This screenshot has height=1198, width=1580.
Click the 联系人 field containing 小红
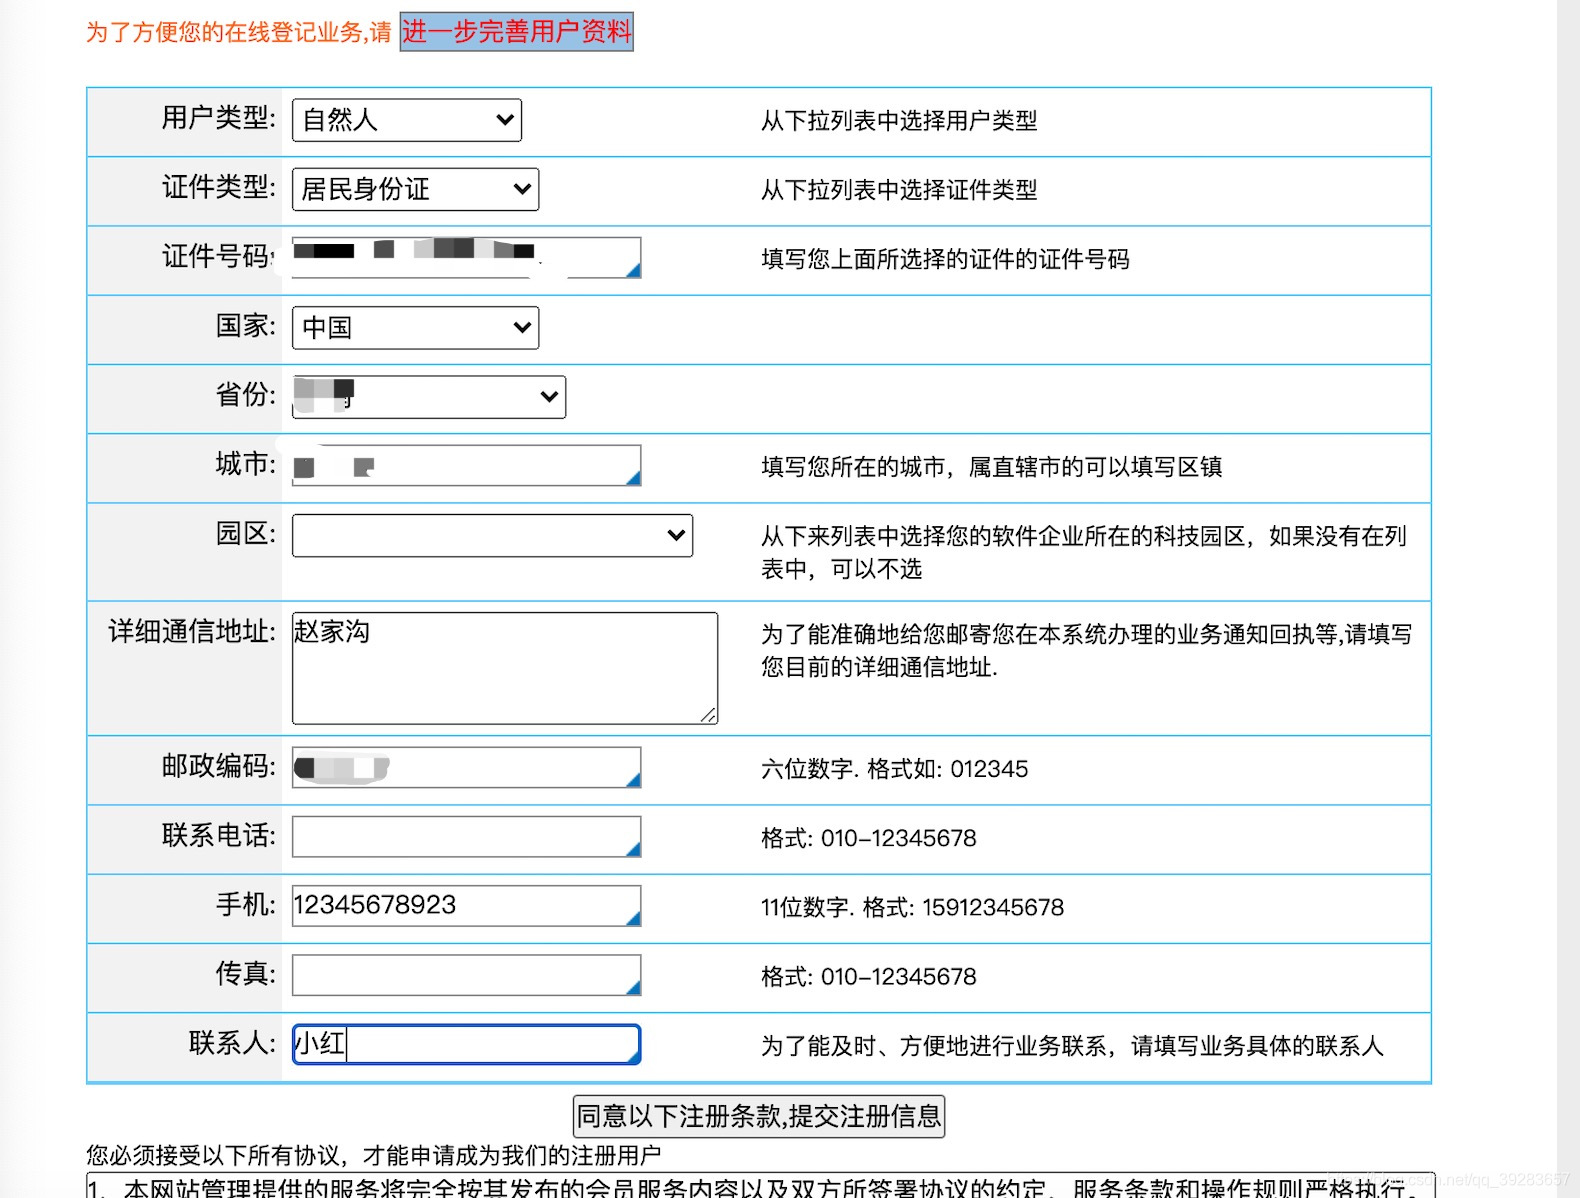point(466,1044)
